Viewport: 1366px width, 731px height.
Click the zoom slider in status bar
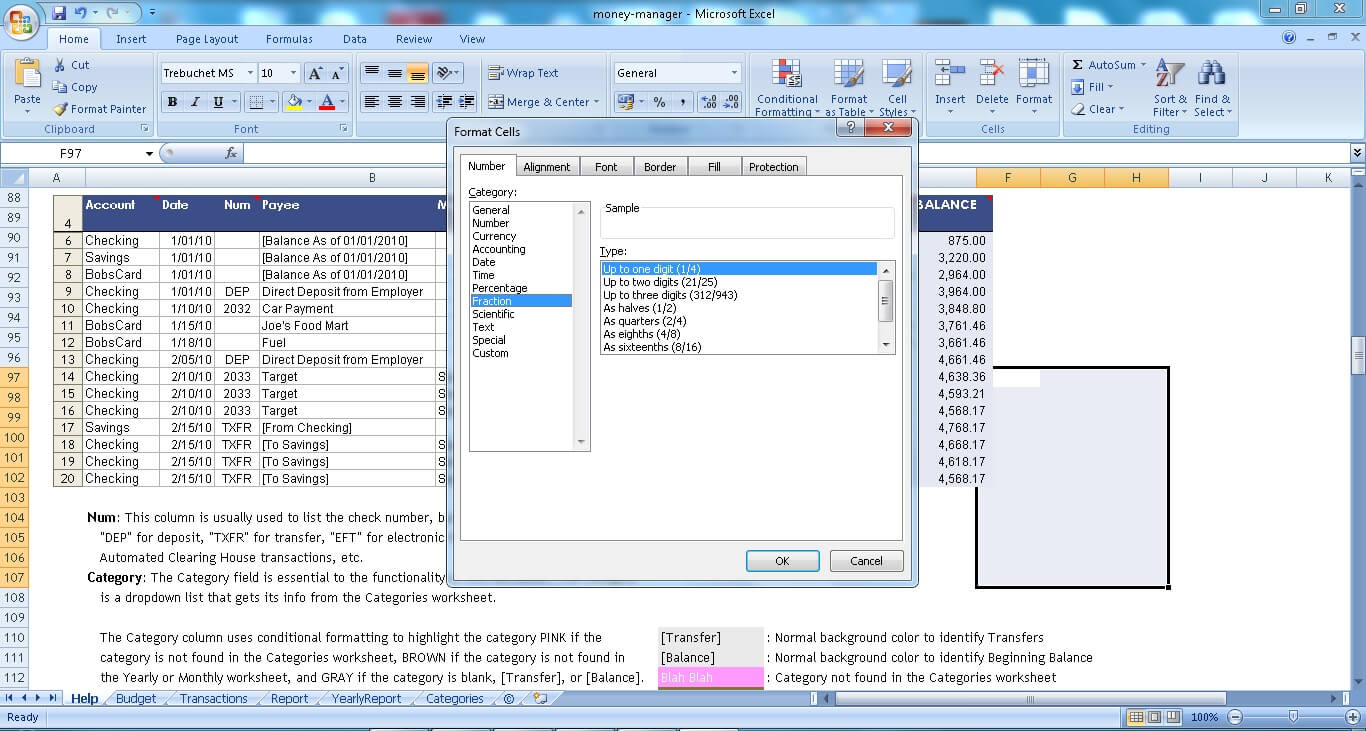1293,717
